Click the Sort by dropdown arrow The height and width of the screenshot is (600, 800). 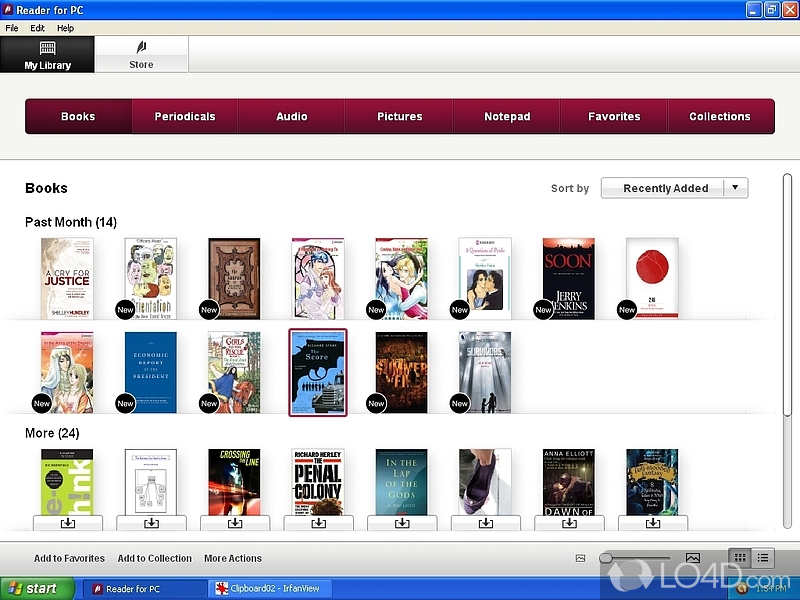click(735, 188)
